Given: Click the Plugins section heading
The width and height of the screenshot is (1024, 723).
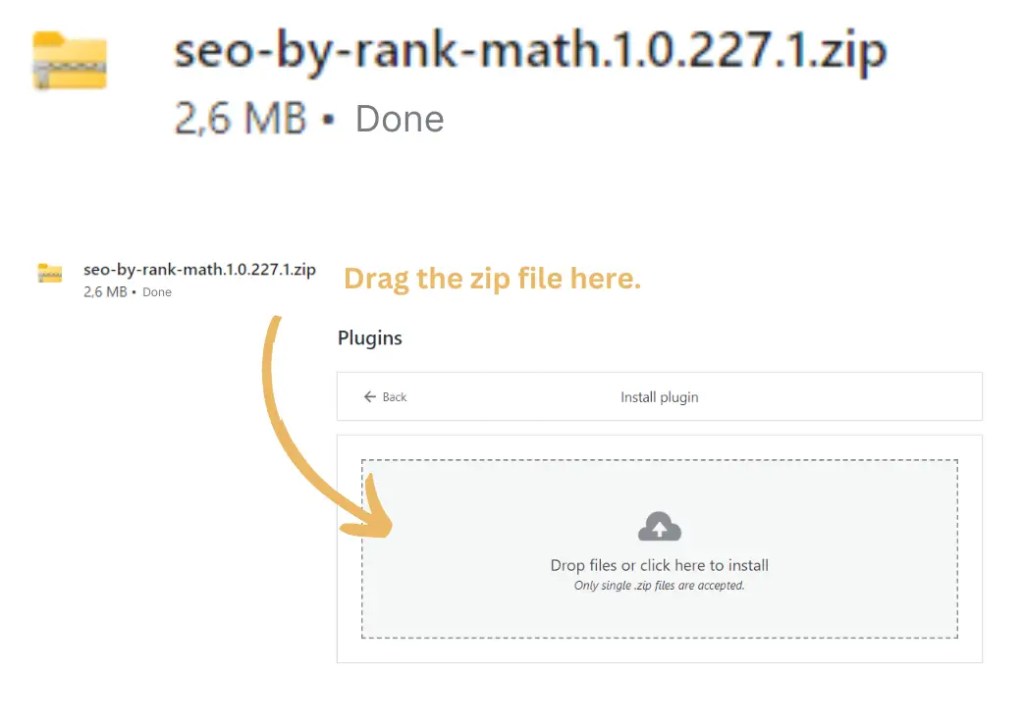Looking at the screenshot, I should (369, 338).
